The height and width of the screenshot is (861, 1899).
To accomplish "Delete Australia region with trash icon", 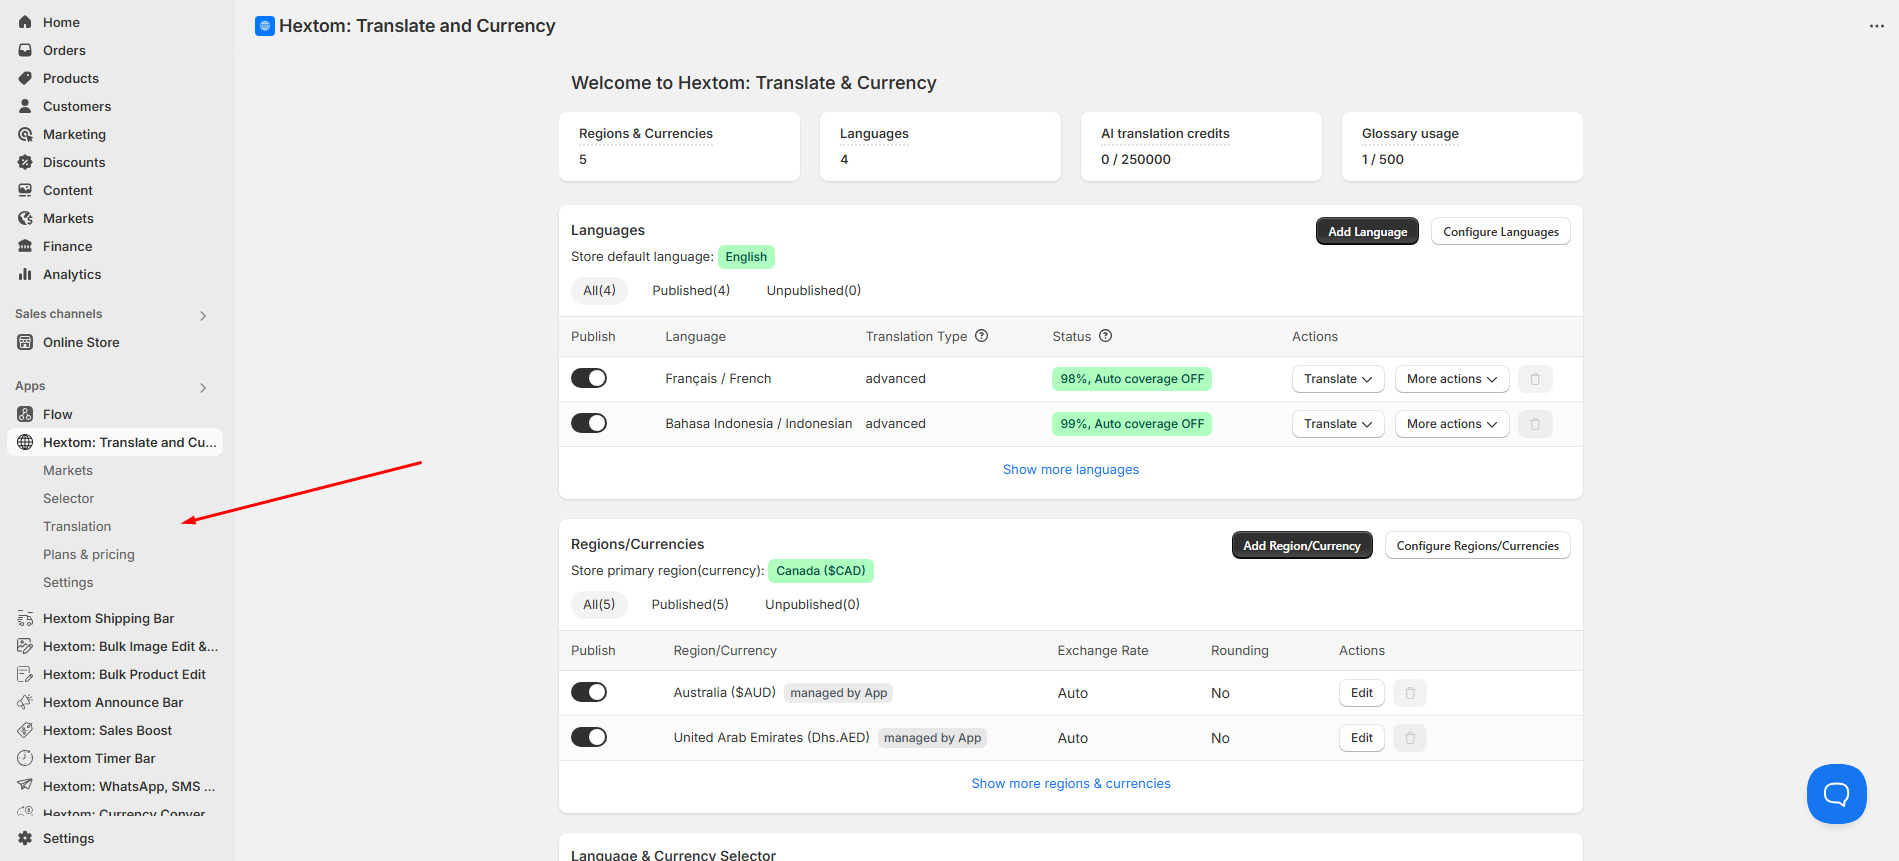I will click(x=1410, y=693).
